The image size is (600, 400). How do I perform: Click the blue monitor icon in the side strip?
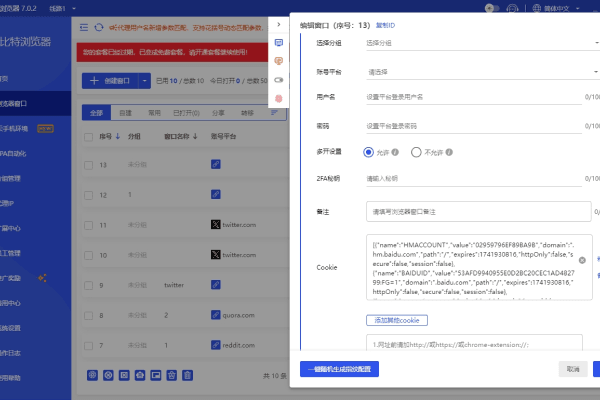tap(279, 42)
